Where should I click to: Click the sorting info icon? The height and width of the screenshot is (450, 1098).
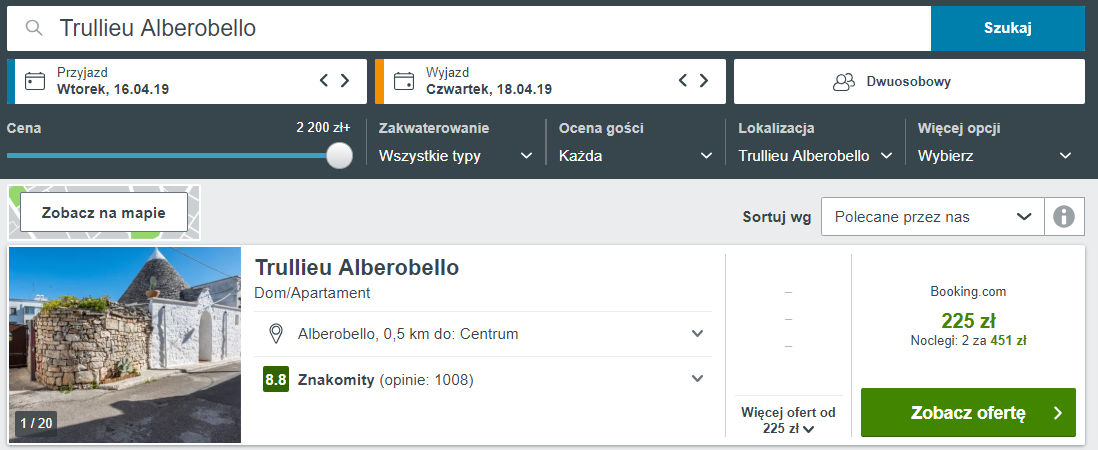point(1064,217)
